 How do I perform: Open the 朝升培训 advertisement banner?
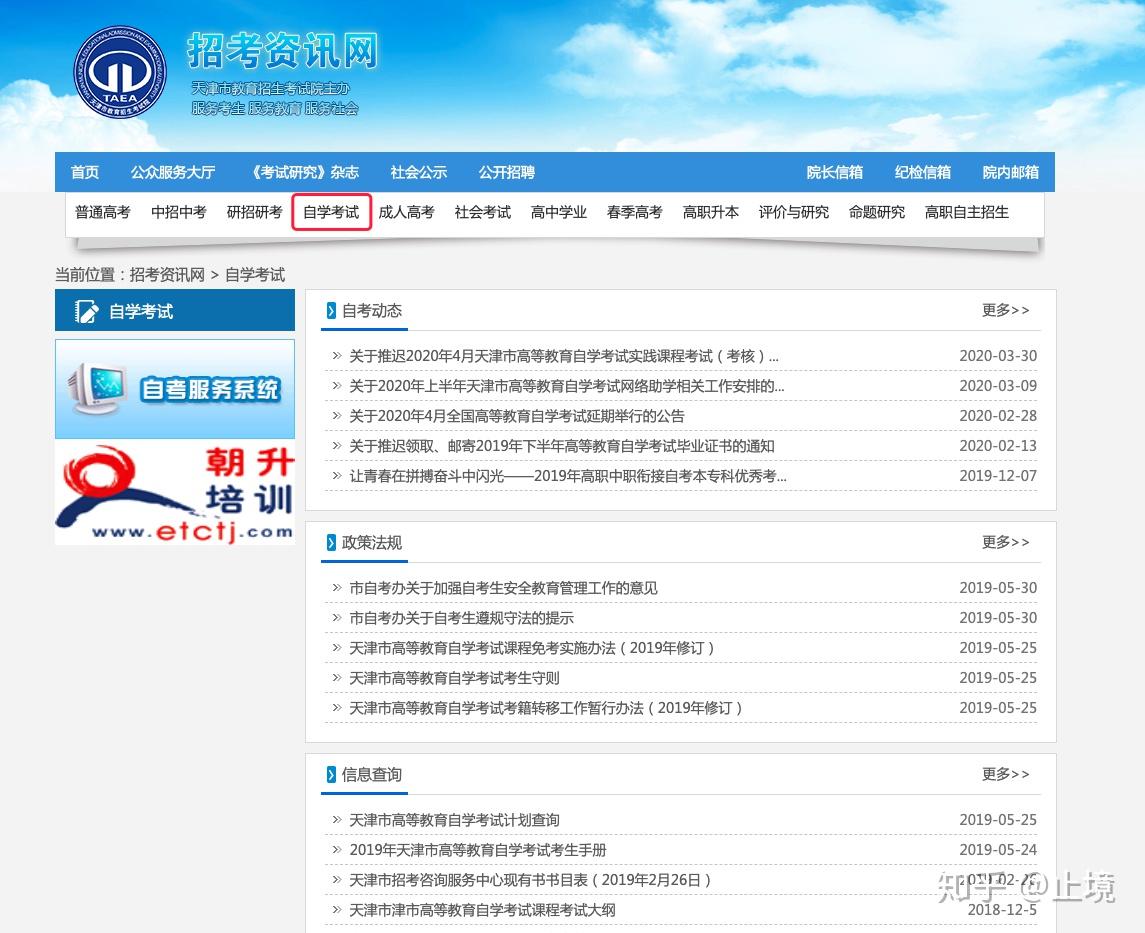coord(175,493)
